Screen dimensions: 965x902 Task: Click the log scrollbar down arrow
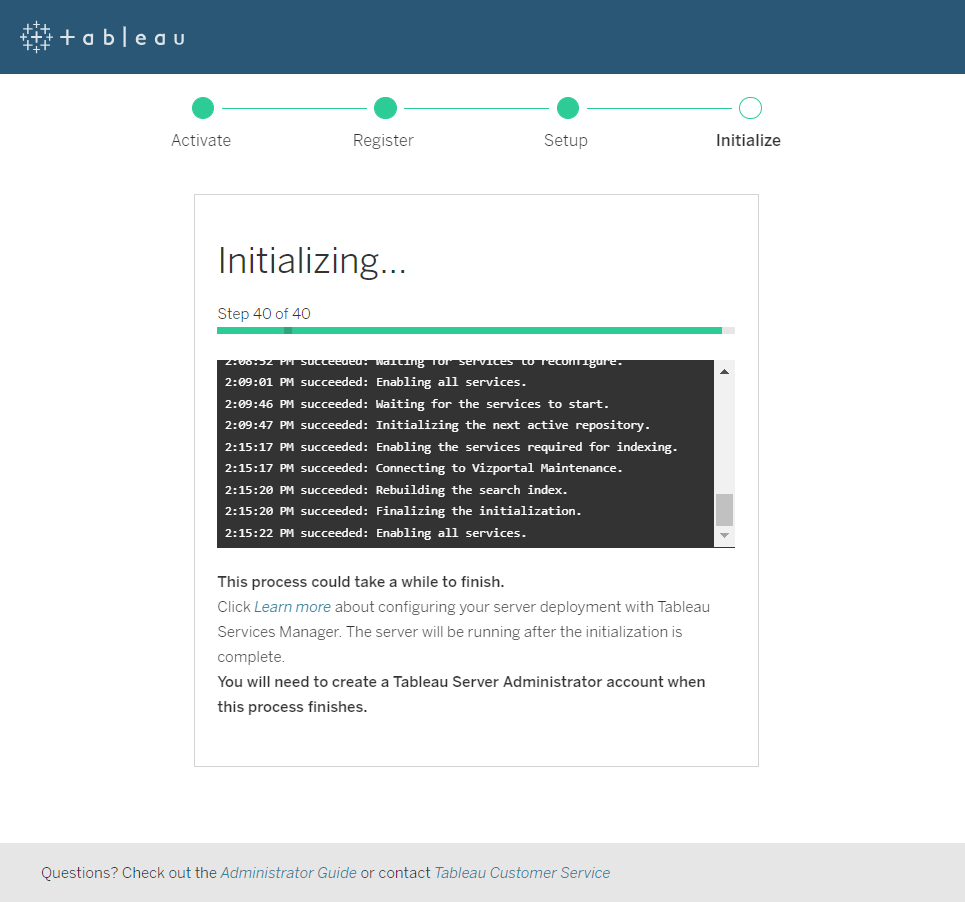pyautogui.click(x=724, y=535)
